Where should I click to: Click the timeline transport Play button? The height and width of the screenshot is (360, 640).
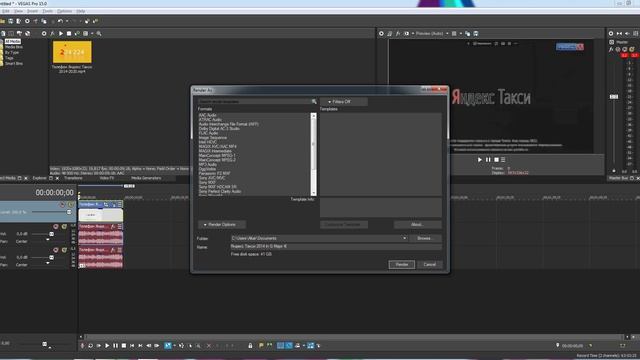point(107,346)
